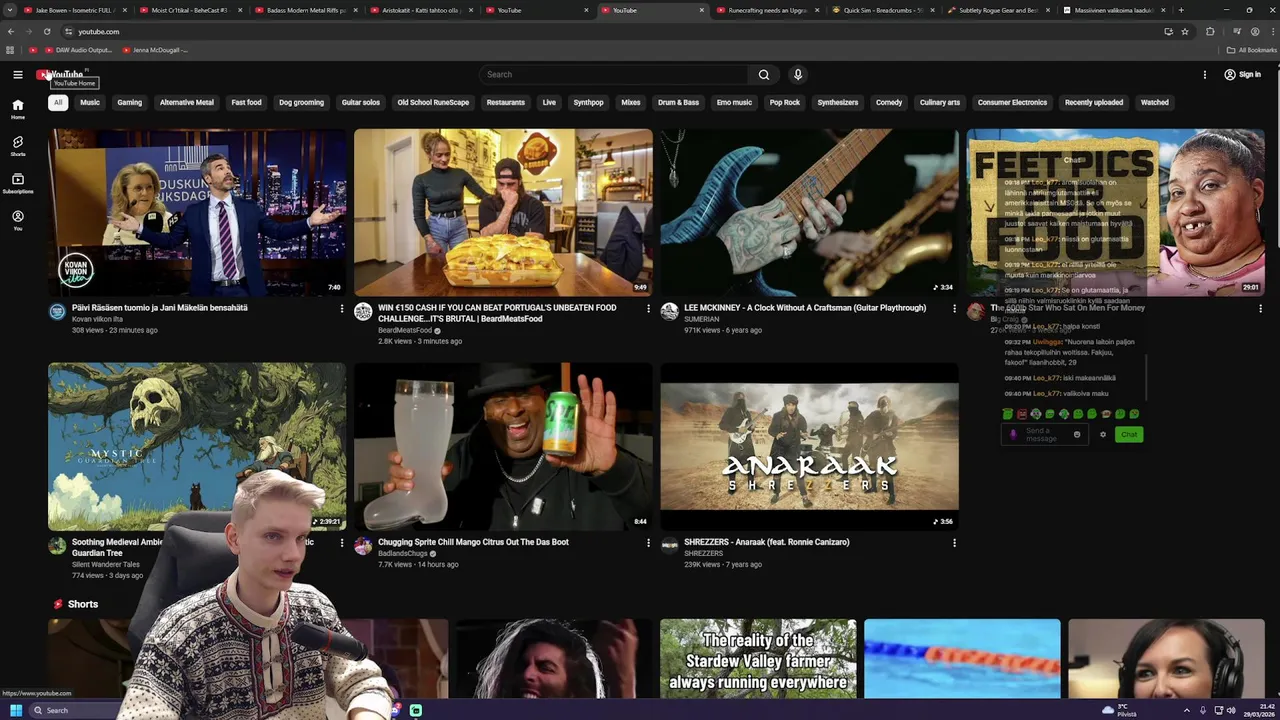Viewport: 1280px width, 720px height.
Task: Select the Culinary arts chip
Action: pyautogui.click(x=939, y=102)
